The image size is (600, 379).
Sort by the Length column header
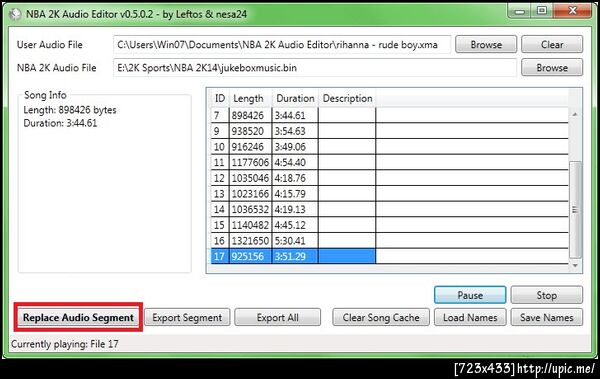[251, 98]
